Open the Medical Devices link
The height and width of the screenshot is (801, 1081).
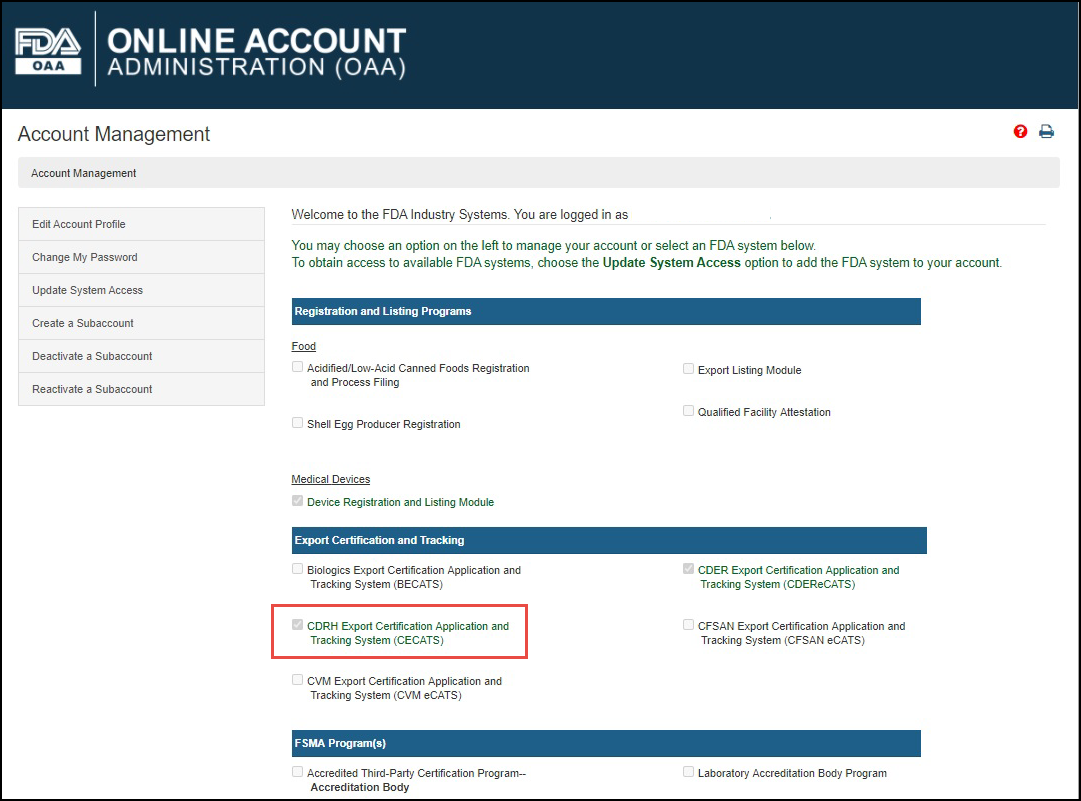[x=330, y=479]
